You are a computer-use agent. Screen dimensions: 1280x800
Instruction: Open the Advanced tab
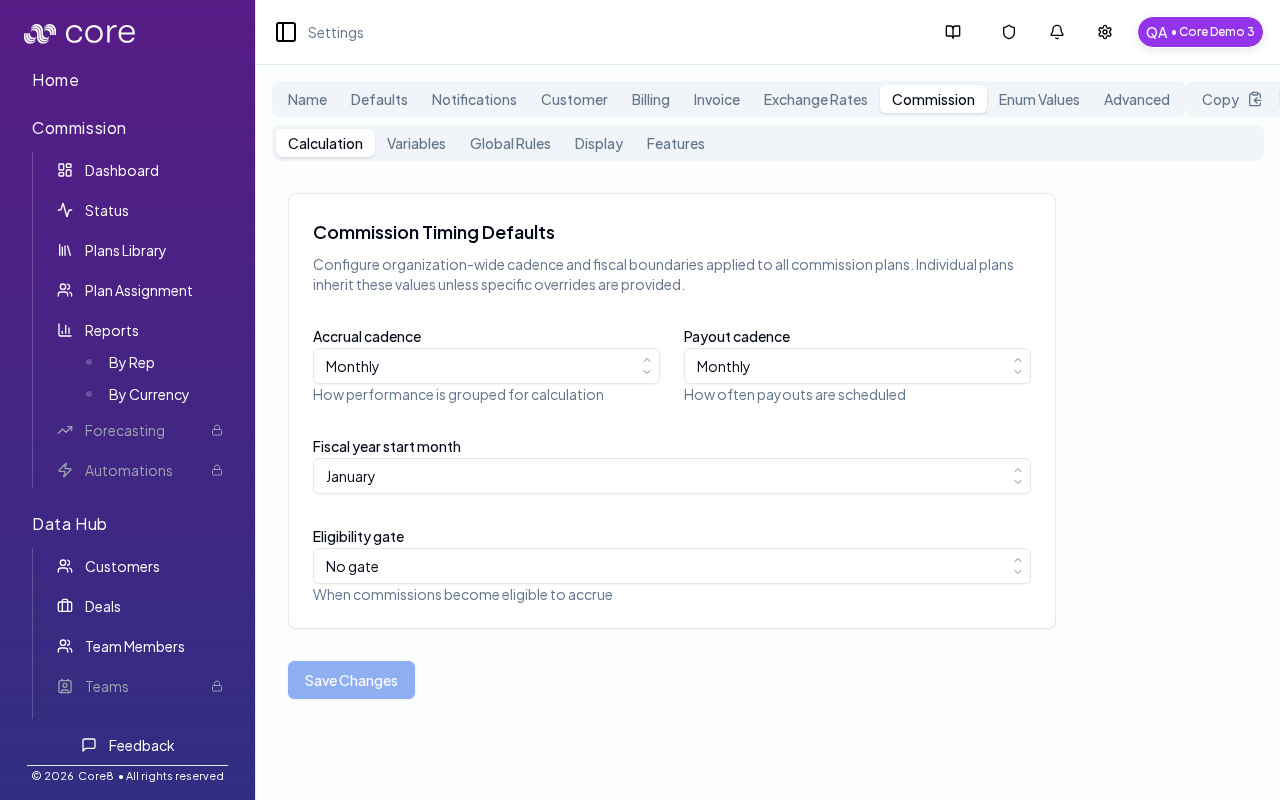1137,99
